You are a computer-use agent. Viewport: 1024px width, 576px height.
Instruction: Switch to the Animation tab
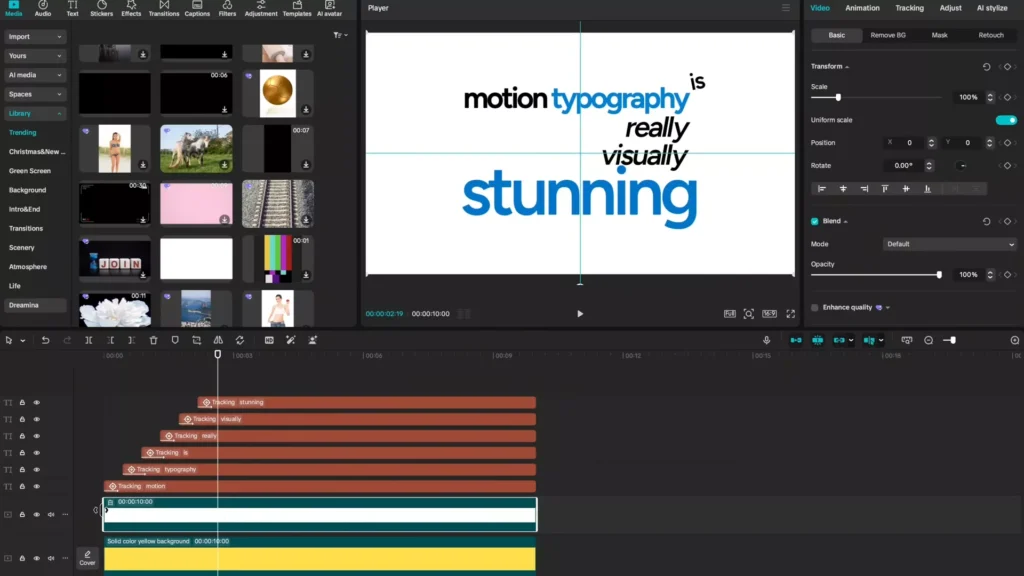pyautogui.click(x=862, y=8)
